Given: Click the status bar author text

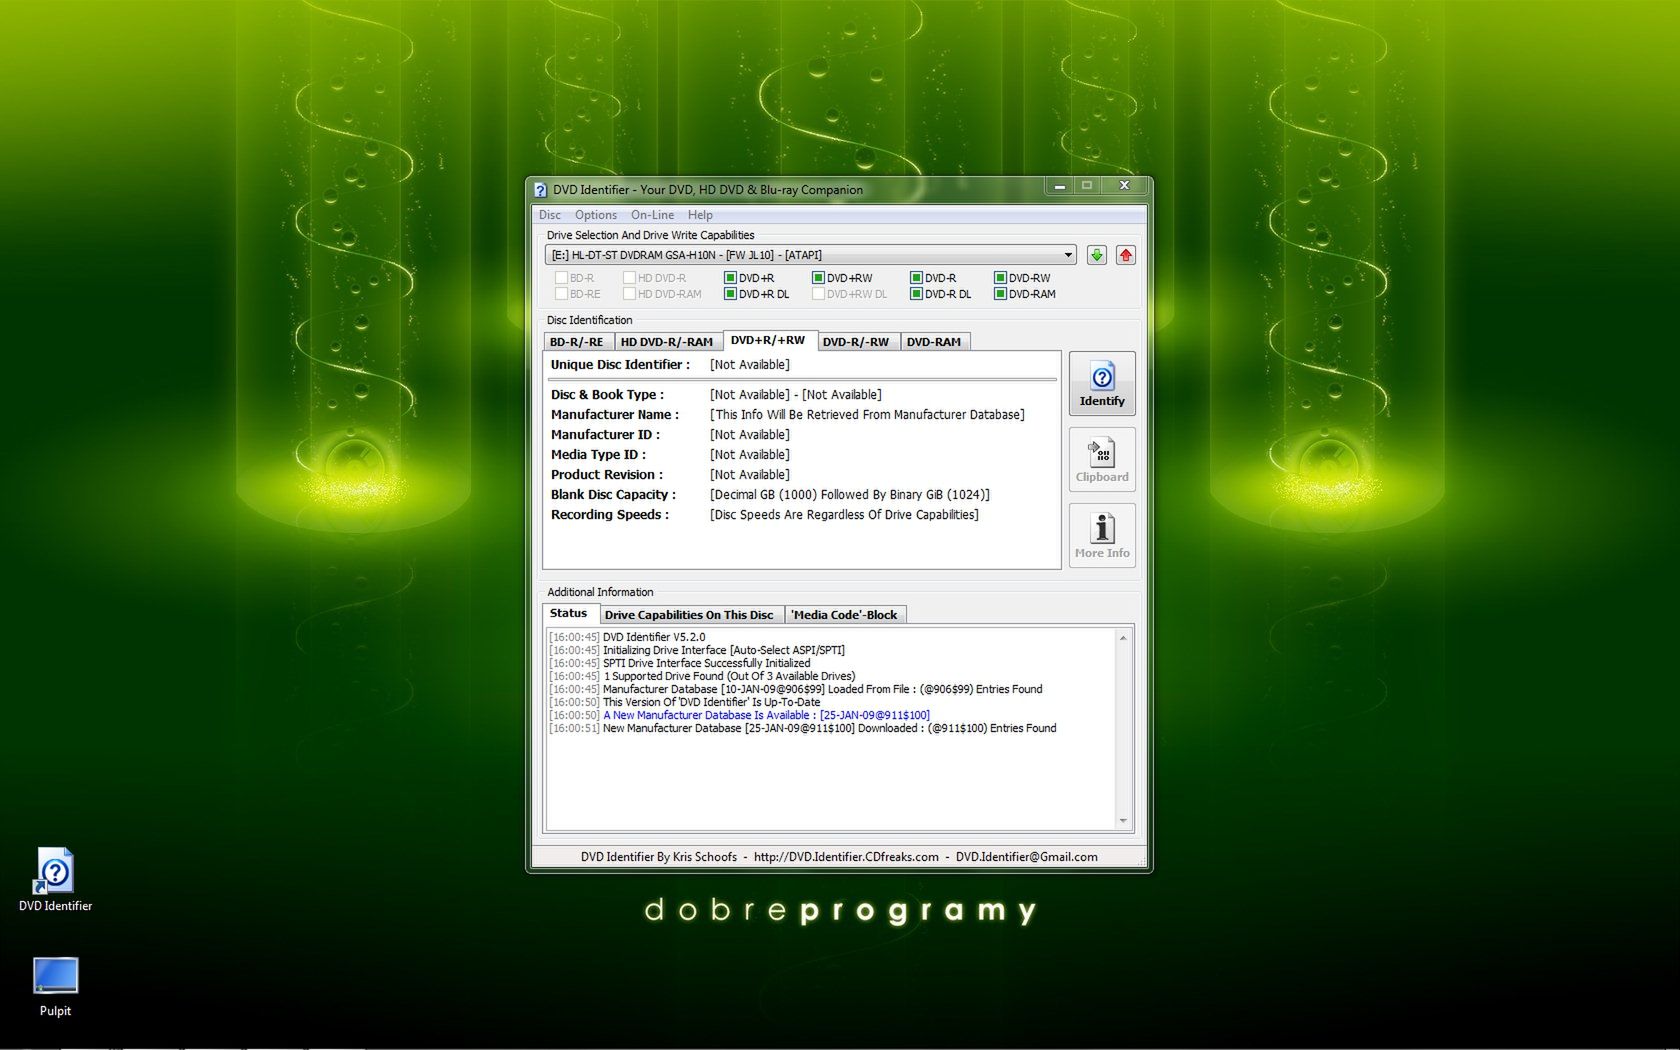Looking at the screenshot, I should pyautogui.click(x=659, y=857).
